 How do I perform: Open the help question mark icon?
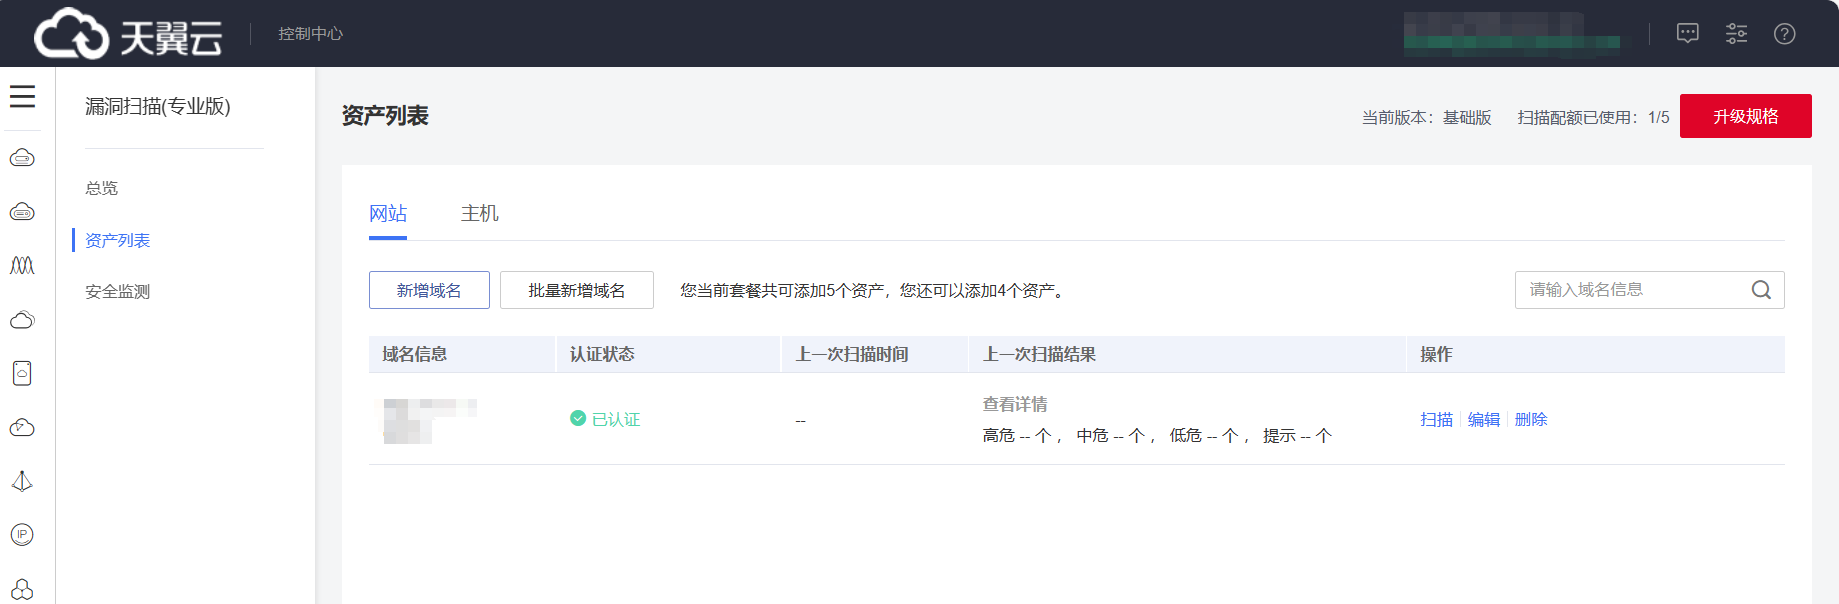tap(1785, 34)
